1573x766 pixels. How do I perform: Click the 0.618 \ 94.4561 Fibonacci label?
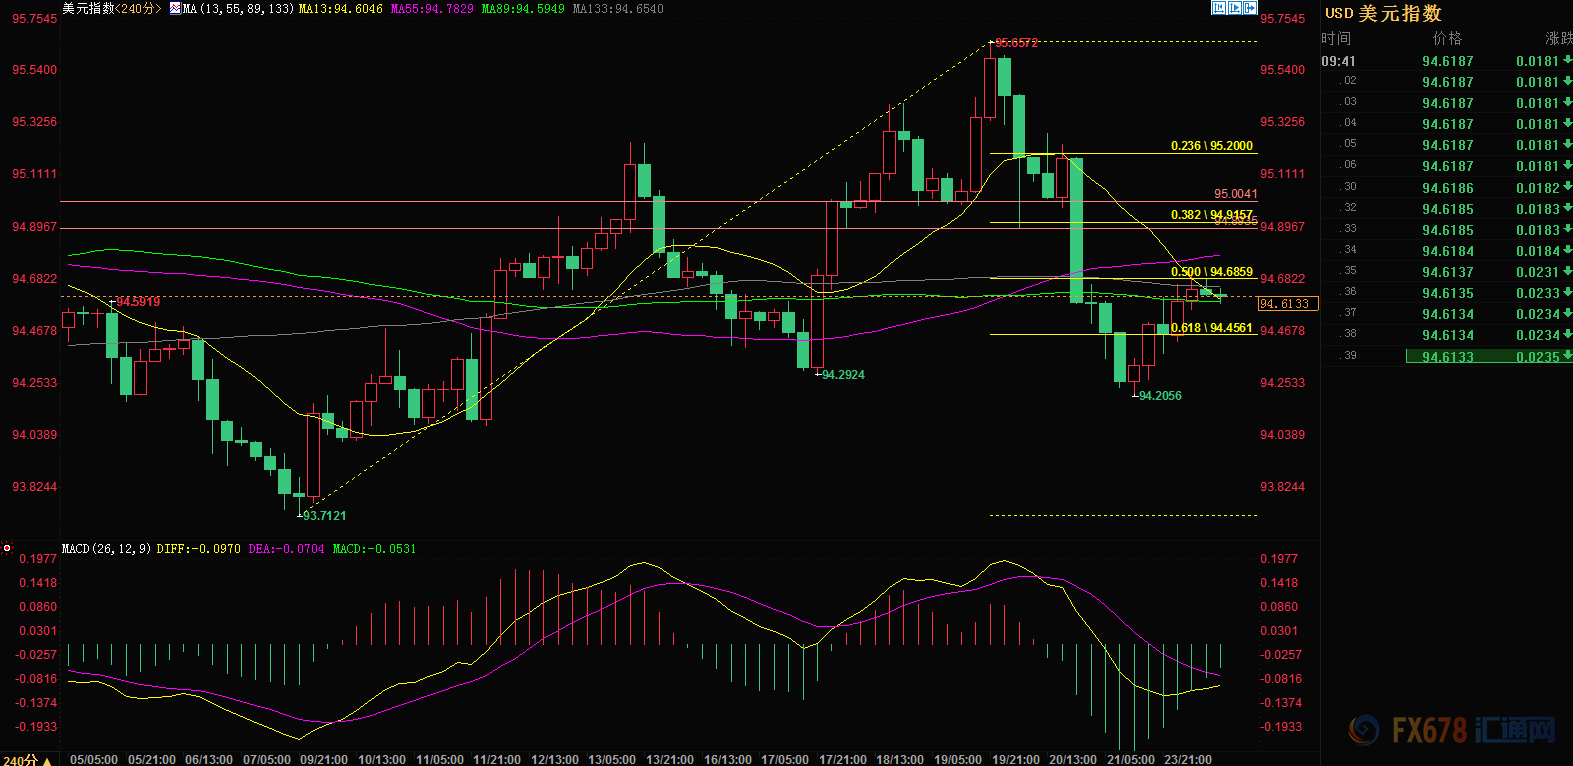coord(1212,328)
